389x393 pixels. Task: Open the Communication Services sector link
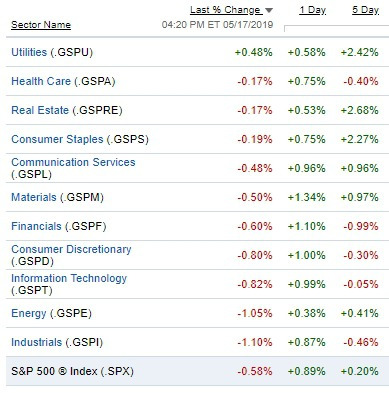tap(73, 162)
